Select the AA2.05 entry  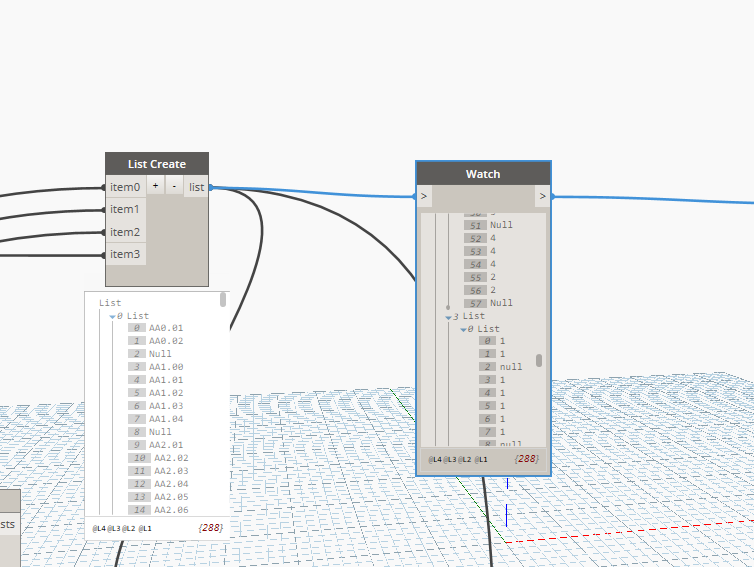click(171, 497)
